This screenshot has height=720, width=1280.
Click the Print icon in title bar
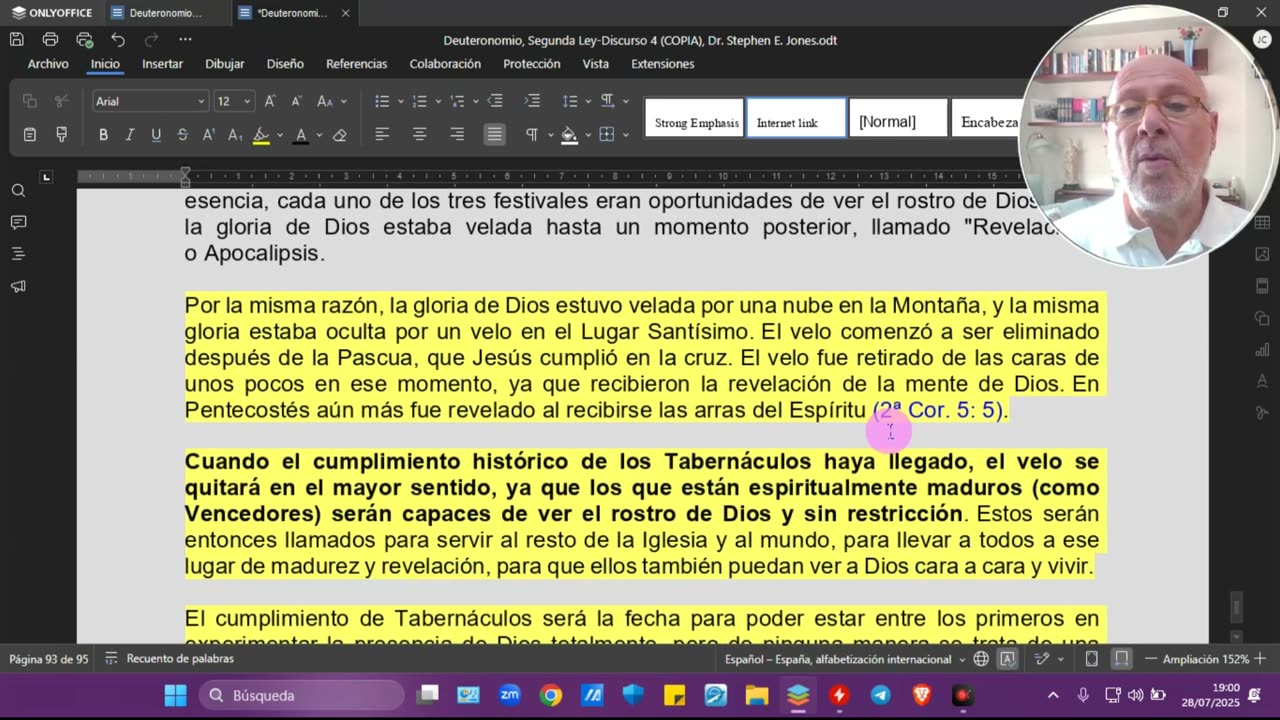(x=50, y=40)
